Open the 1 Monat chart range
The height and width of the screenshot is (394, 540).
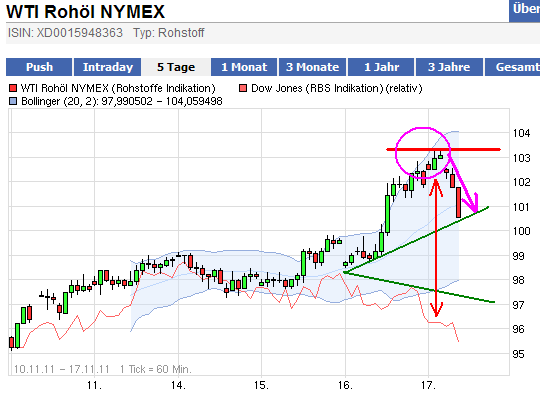(x=244, y=67)
